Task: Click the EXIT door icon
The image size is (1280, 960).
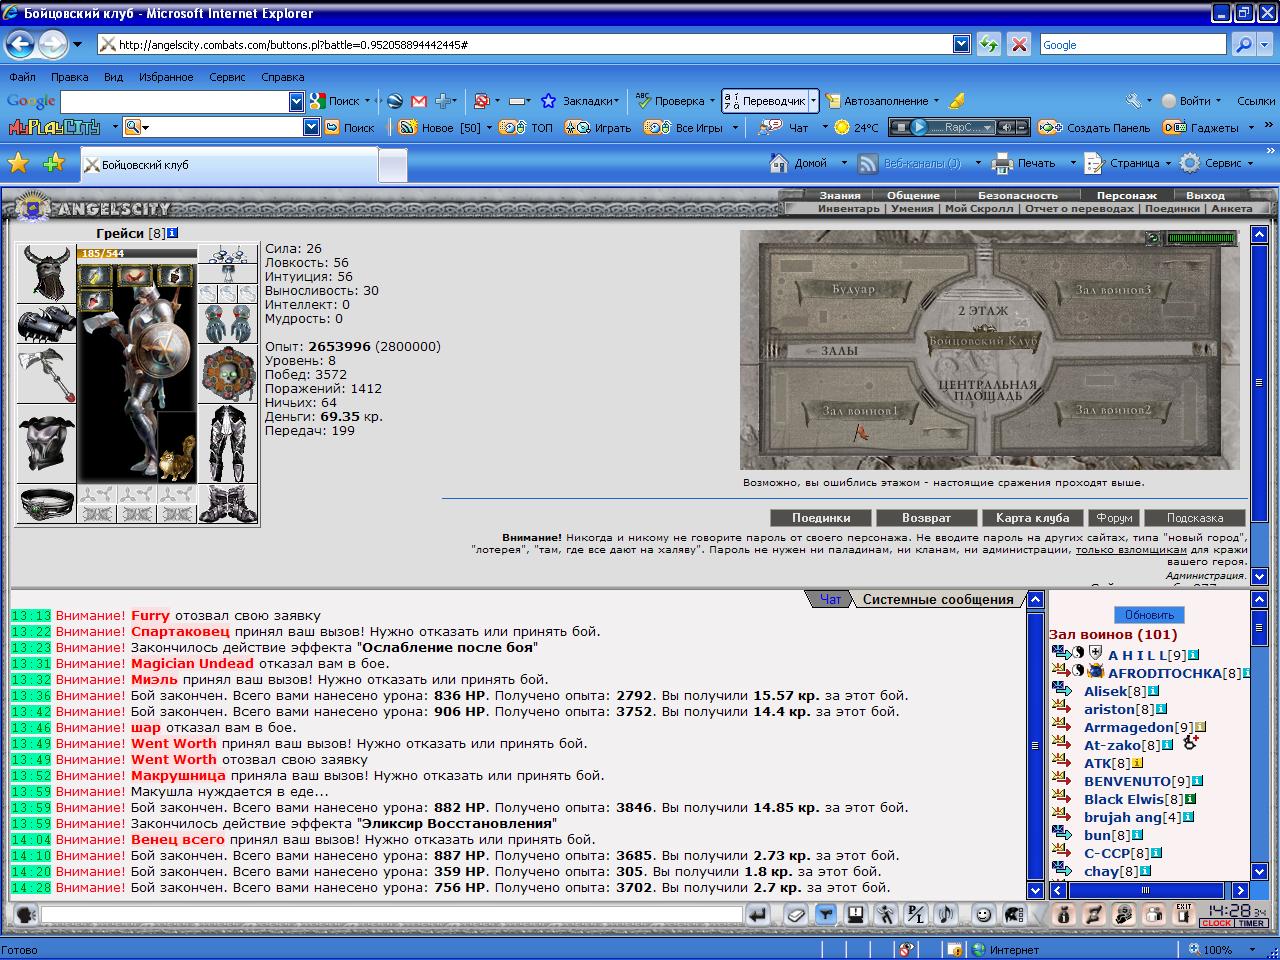Action: pos(1184,914)
